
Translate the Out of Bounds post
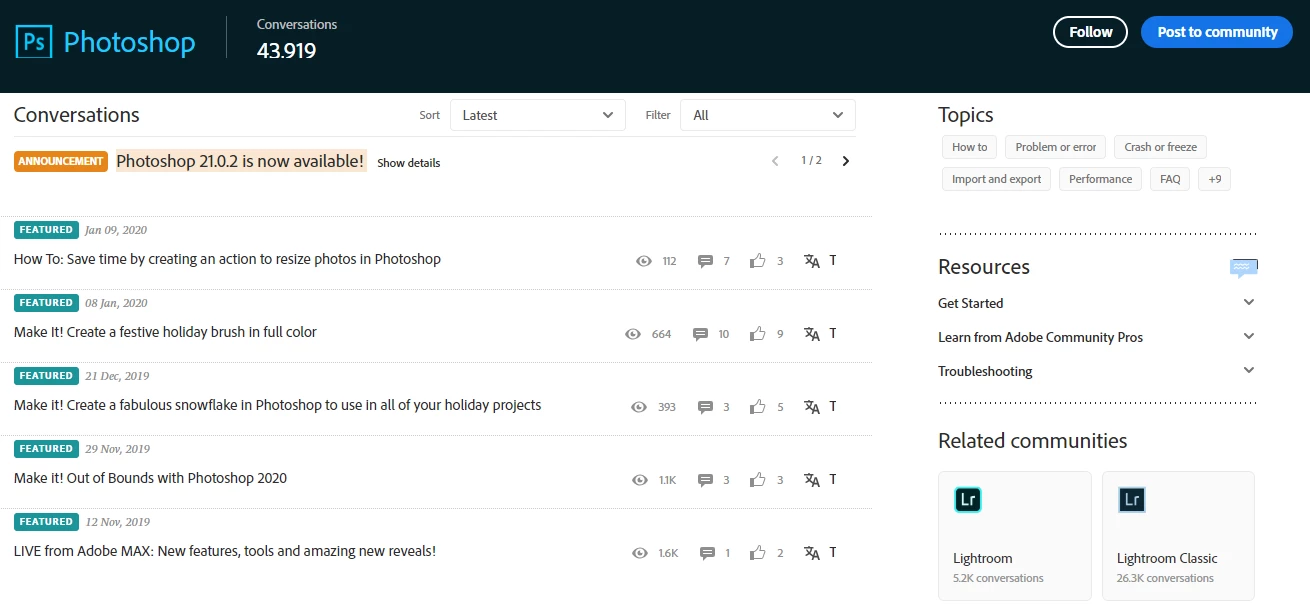pyautogui.click(x=812, y=480)
